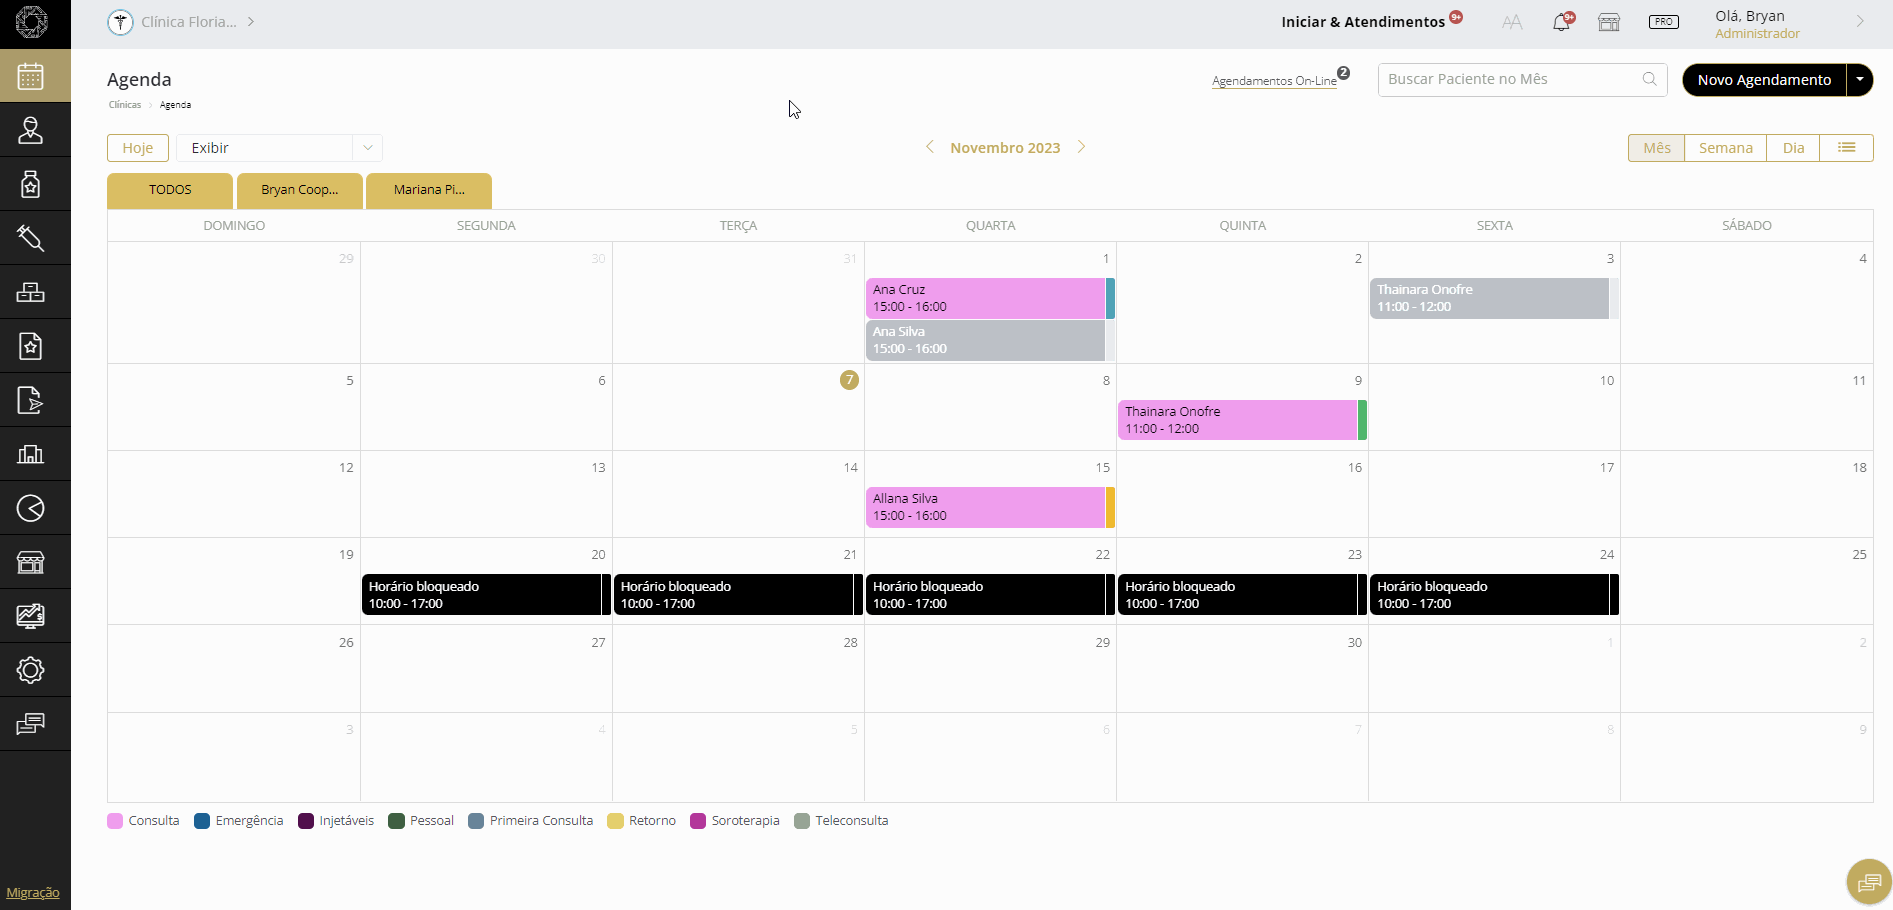Focus the Buscar Paciente no Mês field
1893x910 pixels.
click(x=1510, y=80)
